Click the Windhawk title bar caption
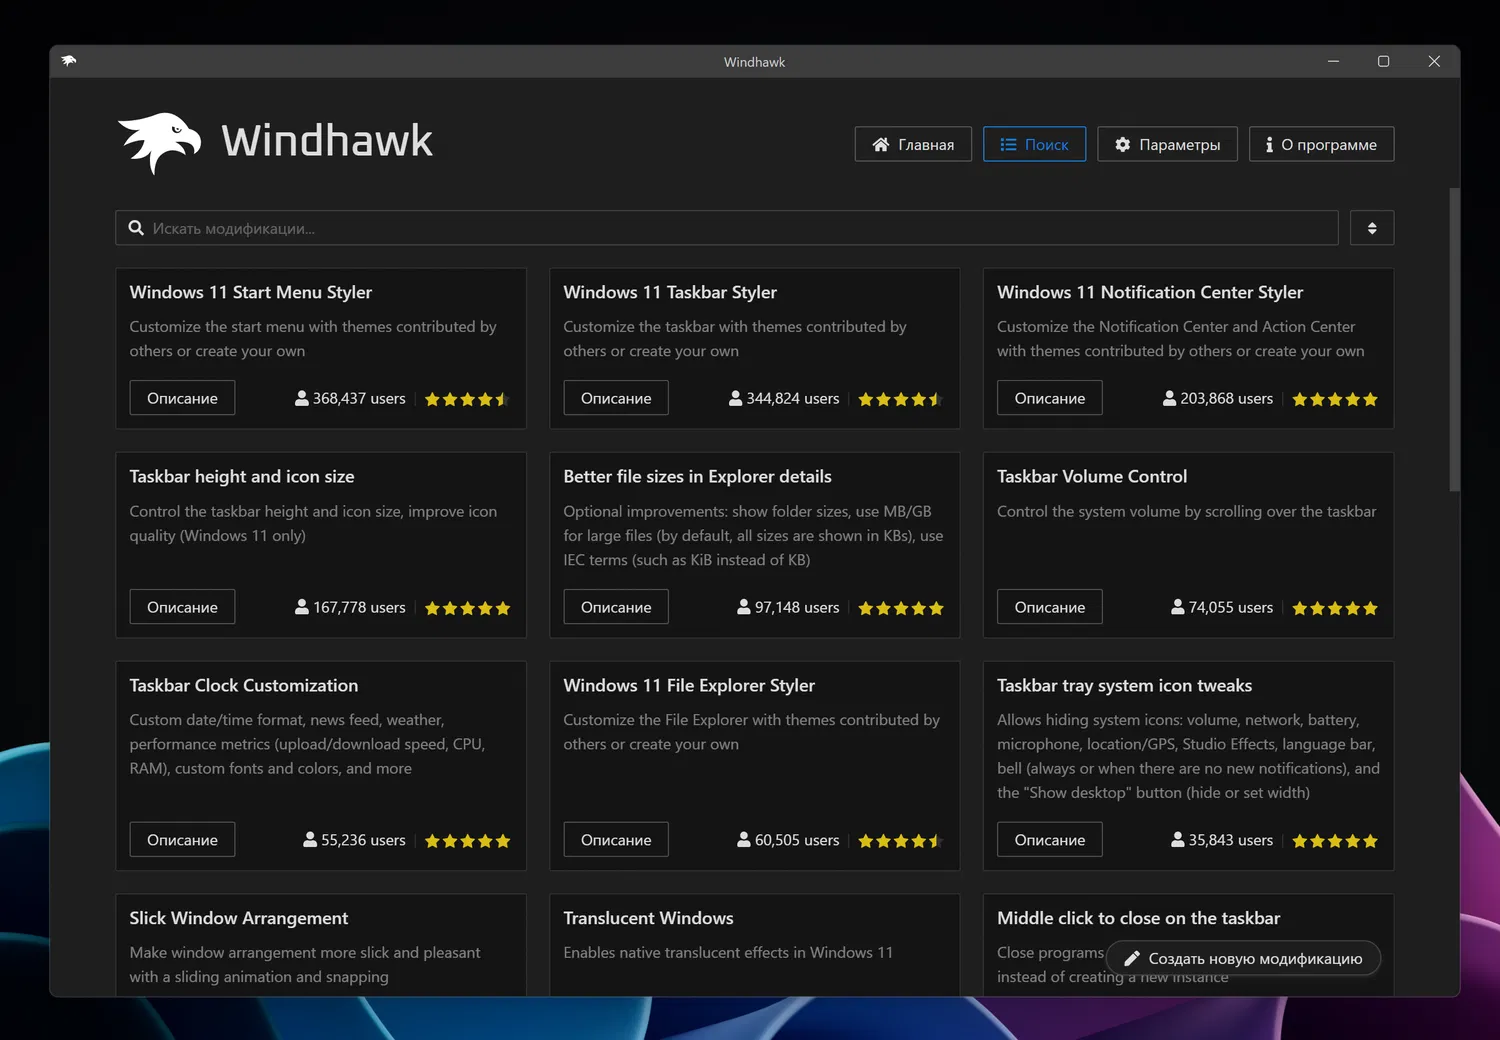 [x=755, y=62]
